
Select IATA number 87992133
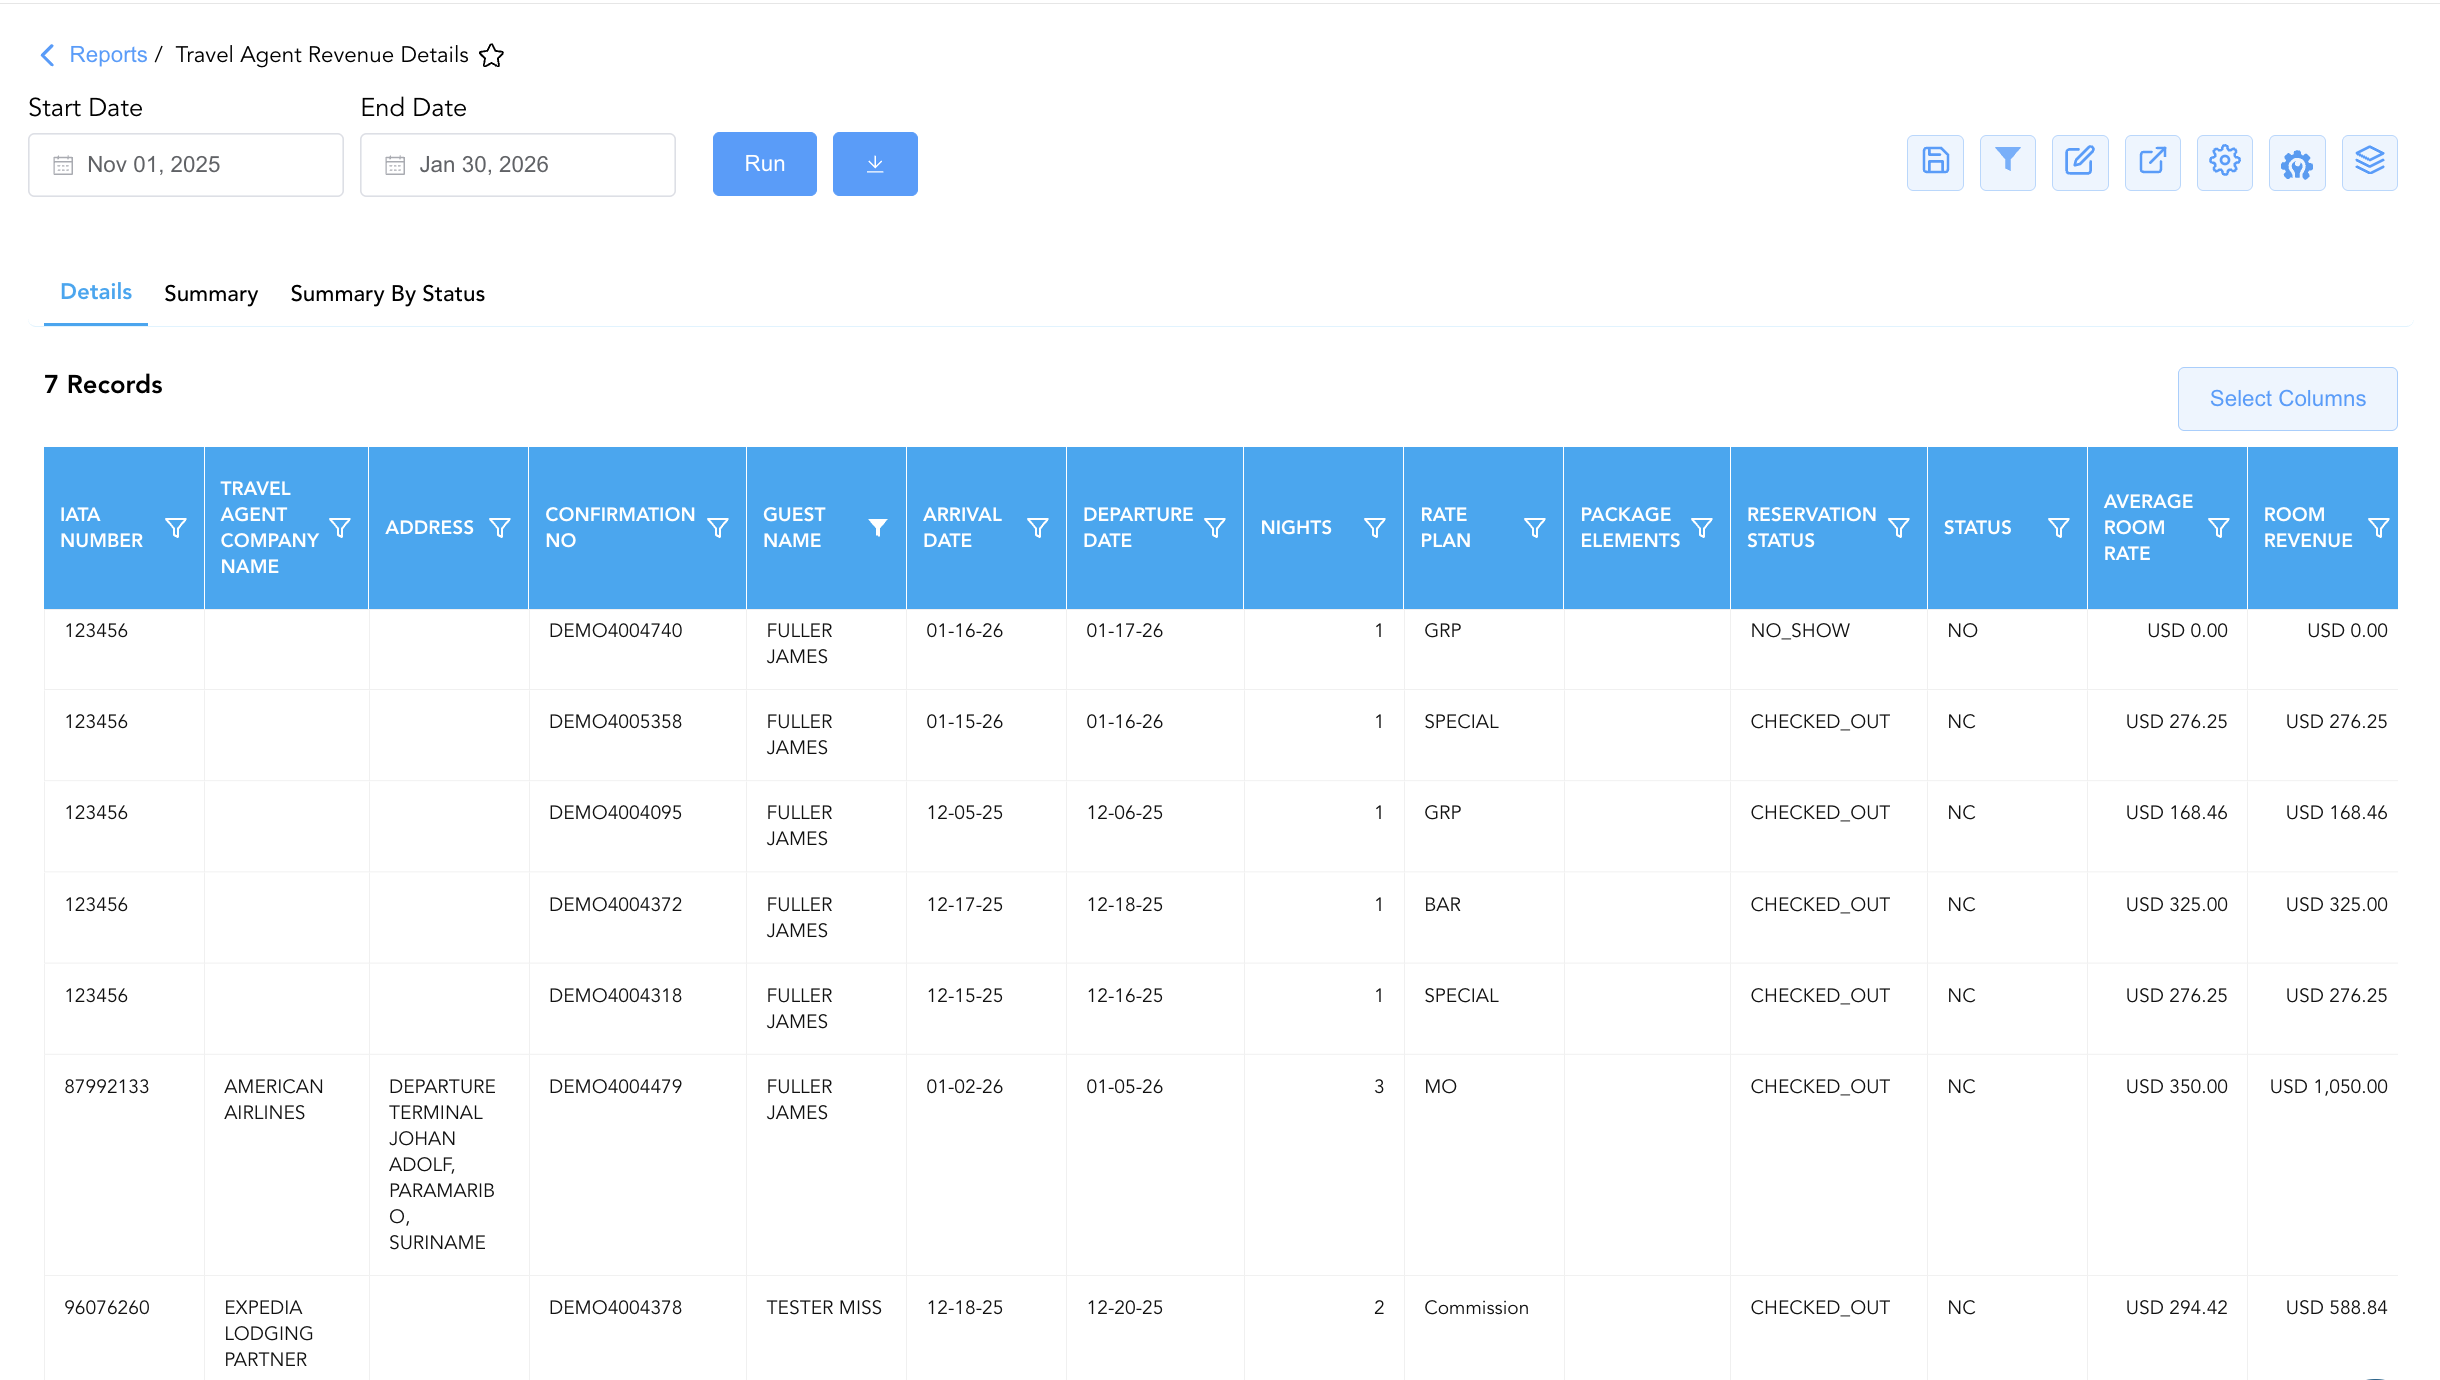click(x=107, y=1087)
